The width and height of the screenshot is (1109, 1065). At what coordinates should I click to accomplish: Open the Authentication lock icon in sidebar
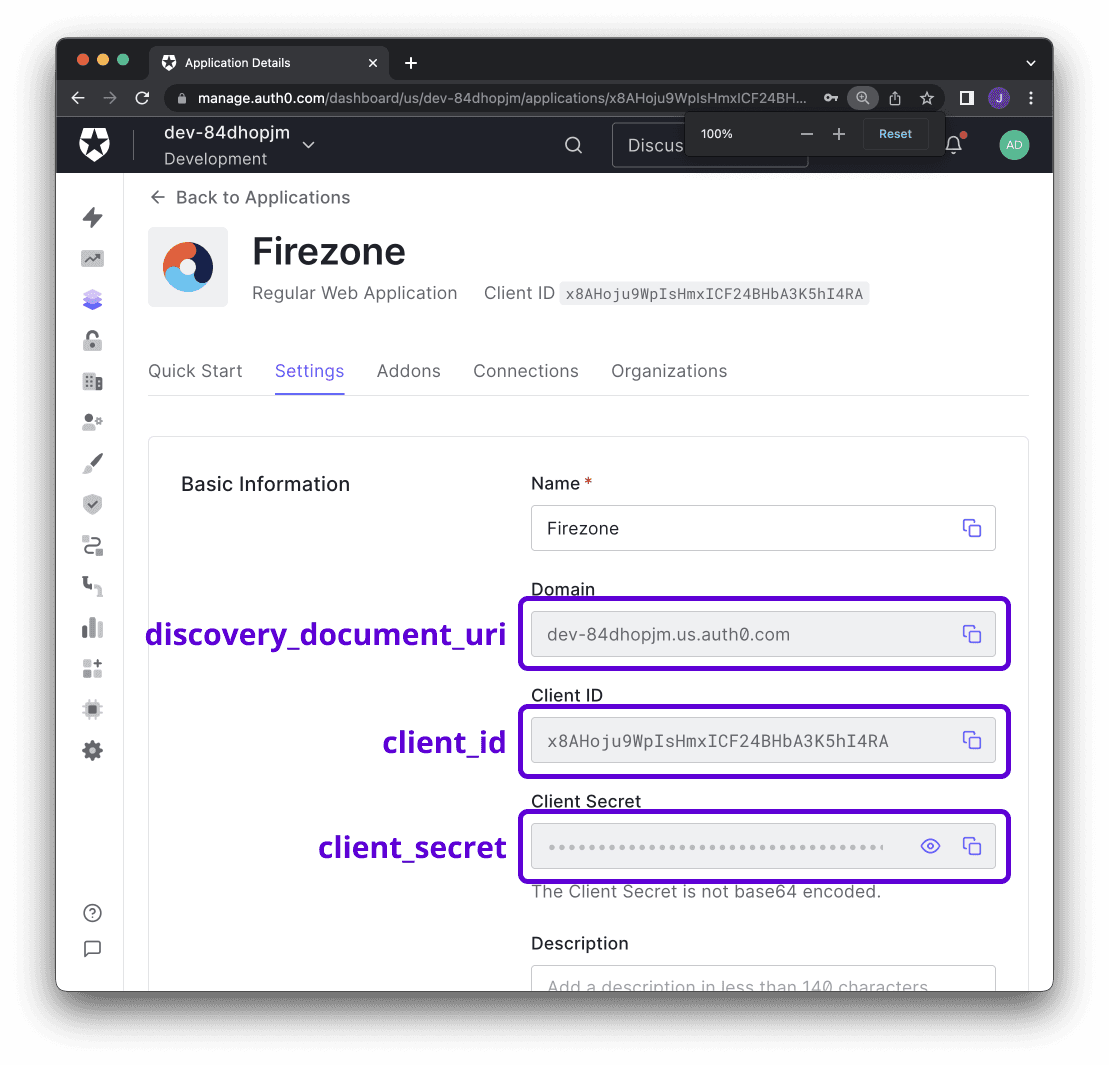(92, 341)
